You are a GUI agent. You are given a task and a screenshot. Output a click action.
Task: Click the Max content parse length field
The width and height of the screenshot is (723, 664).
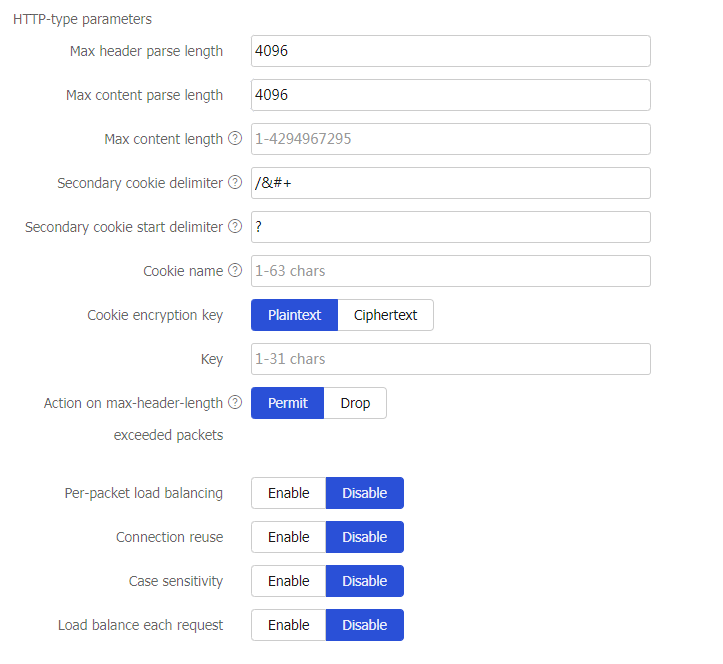pyautogui.click(x=450, y=95)
